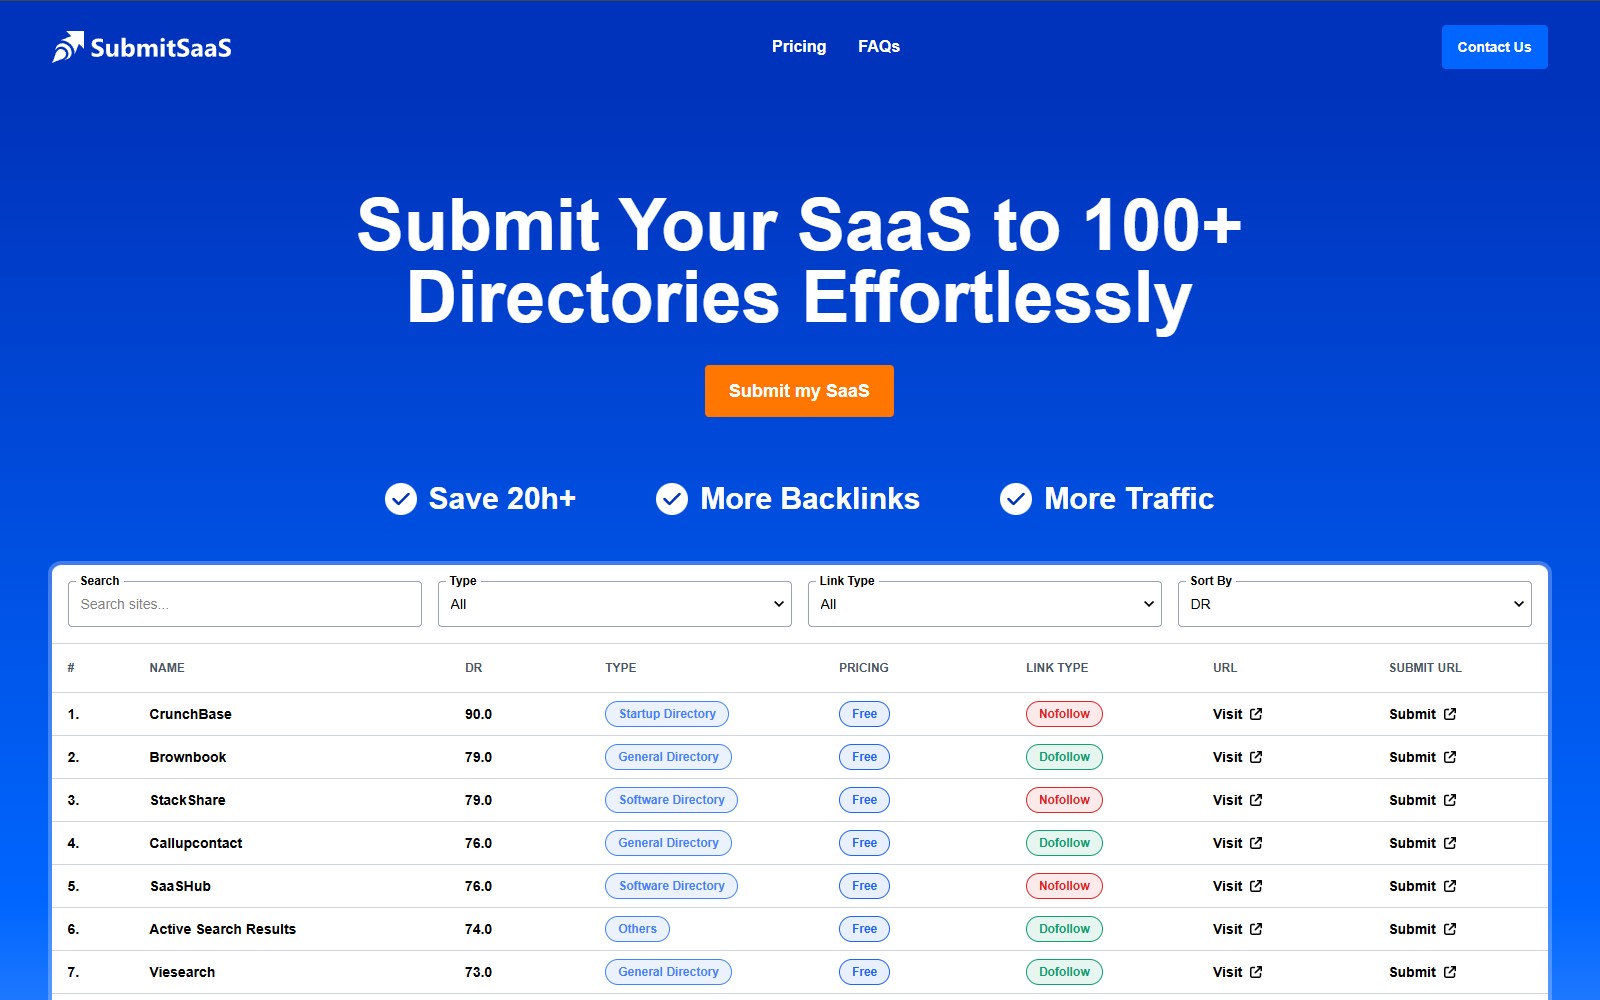
Task: Click the Startup Directory badge for CrunchBase
Action: (666, 714)
